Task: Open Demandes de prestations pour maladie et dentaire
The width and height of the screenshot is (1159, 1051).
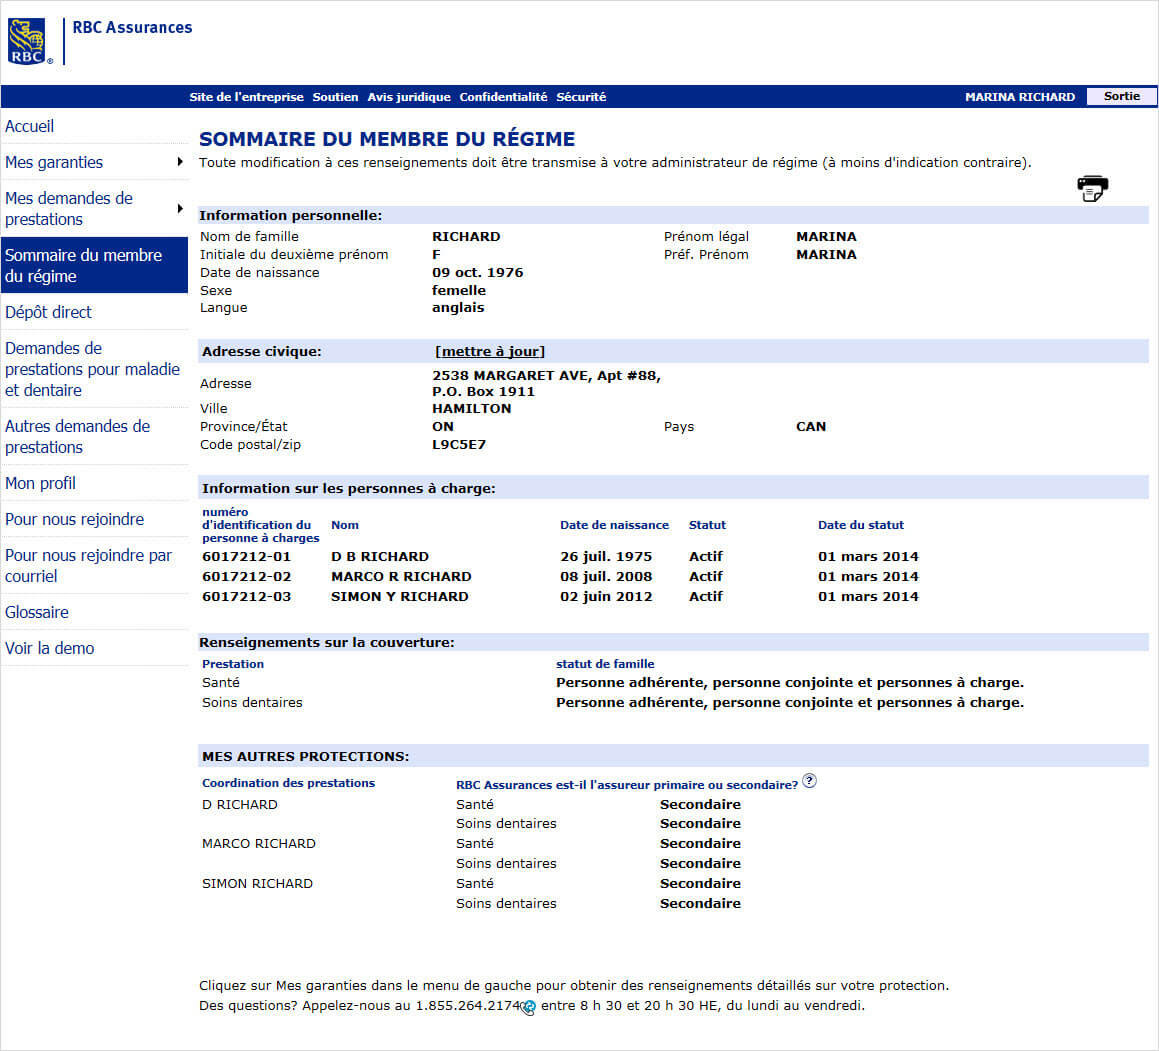Action: [x=92, y=369]
